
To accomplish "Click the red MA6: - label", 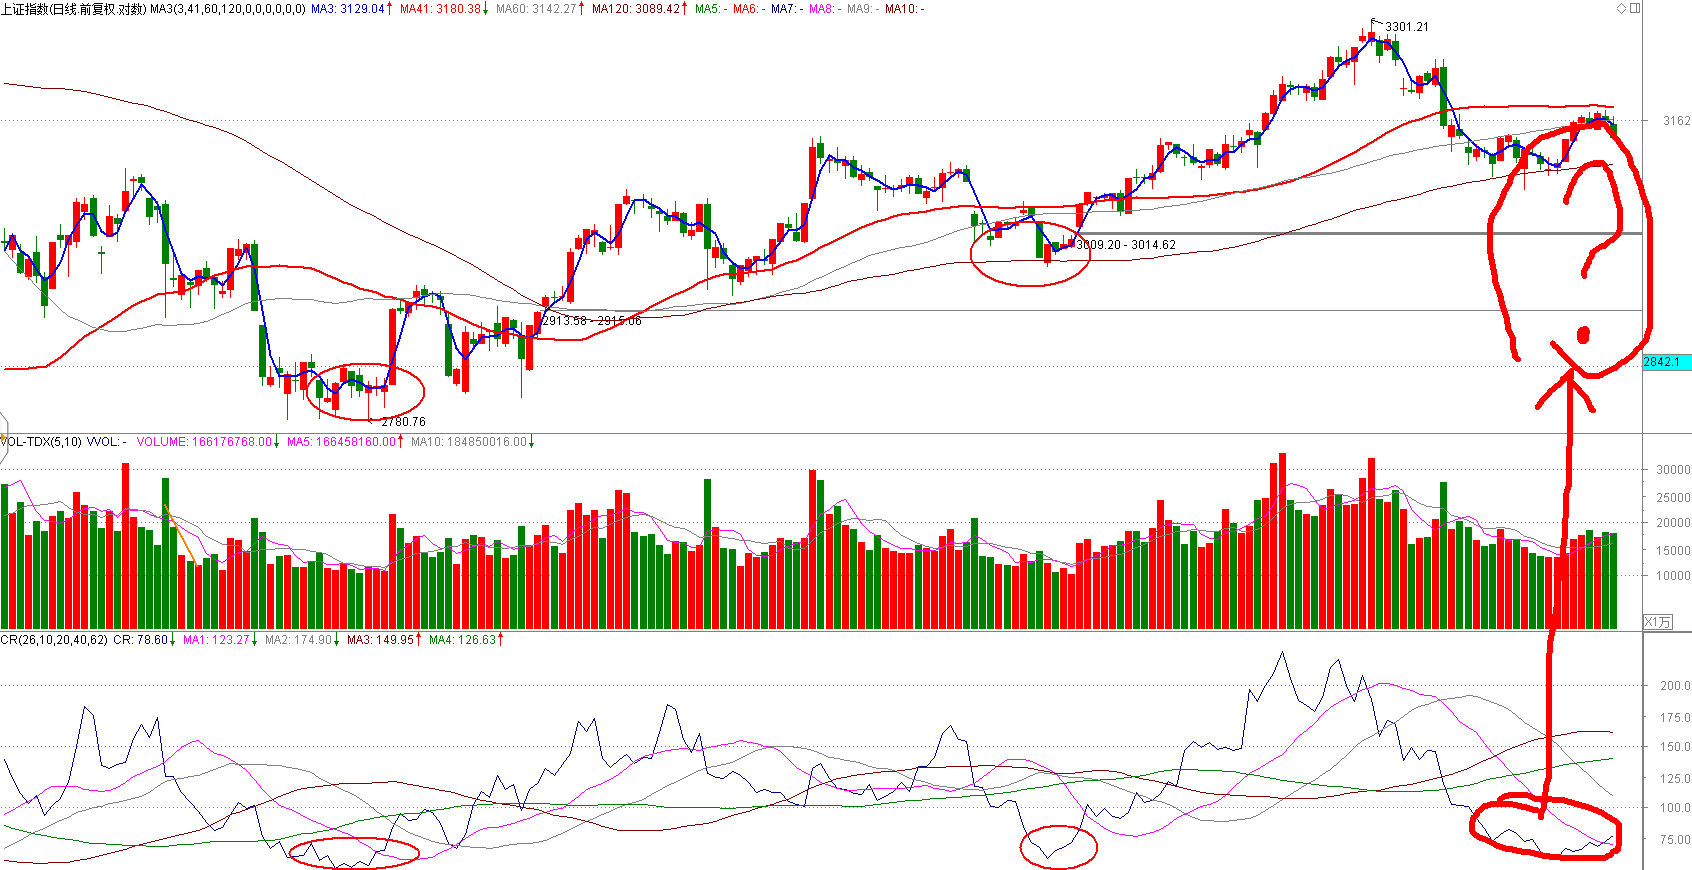I will 748,9.
